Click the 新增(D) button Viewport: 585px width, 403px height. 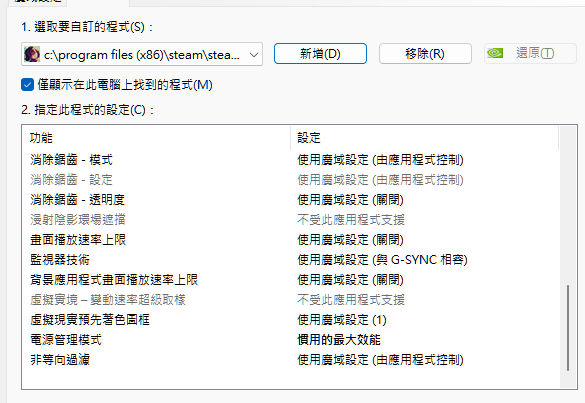click(x=320, y=54)
